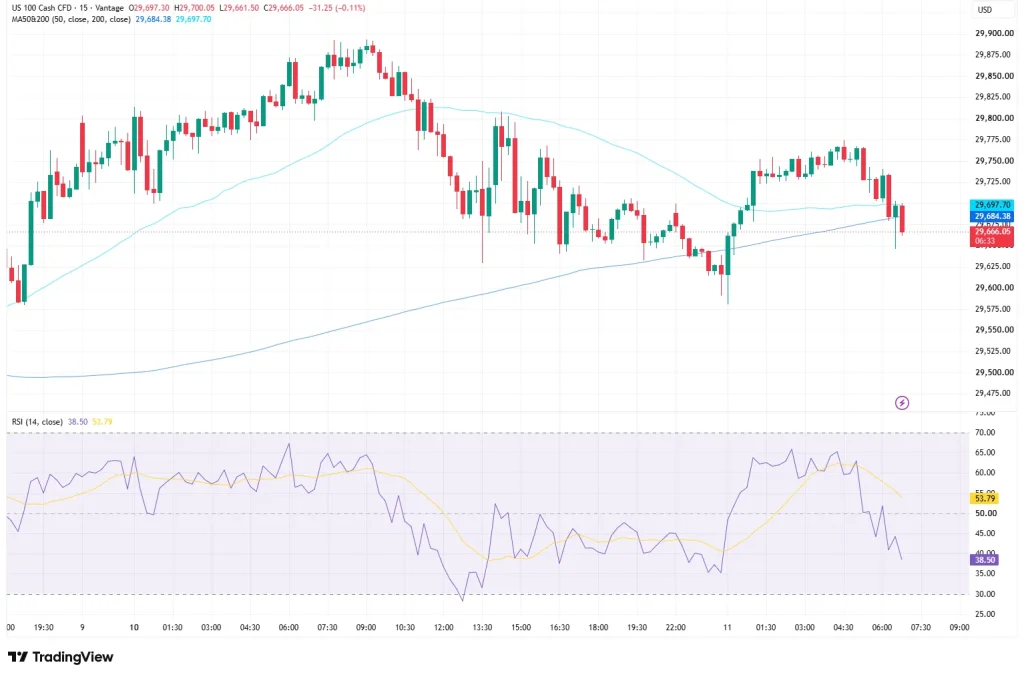Click the MA legend value 29,697.70
Image resolution: width=1024 pixels, height=677 pixels.
193,20
